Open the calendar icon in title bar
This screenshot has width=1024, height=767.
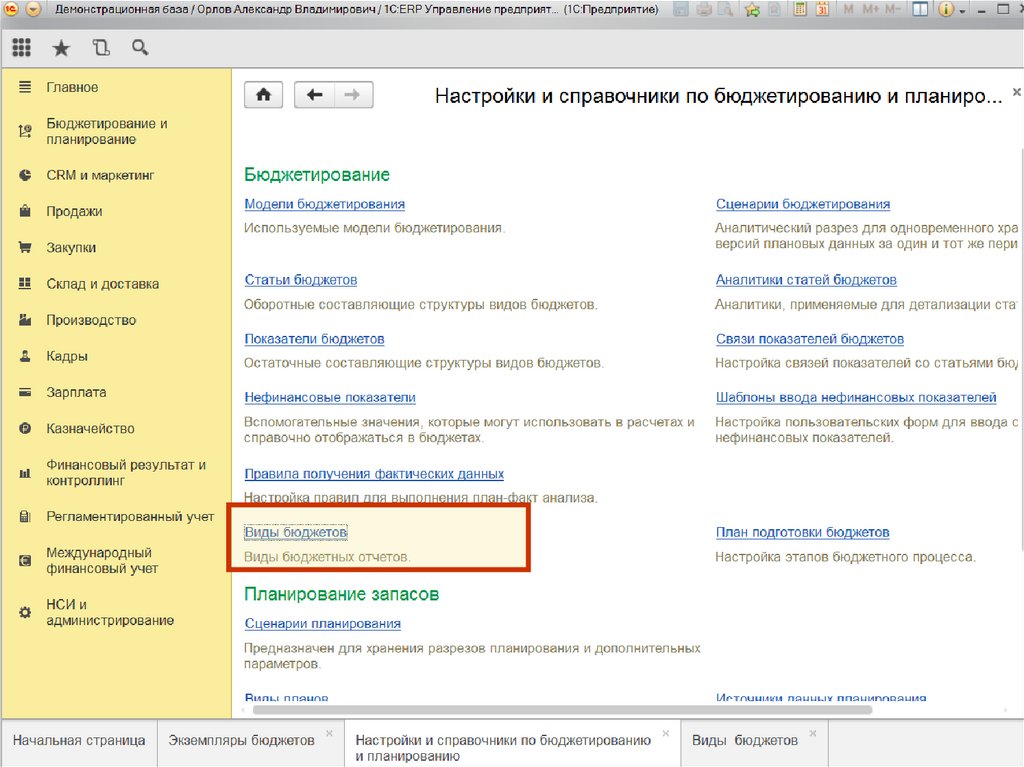tap(822, 9)
